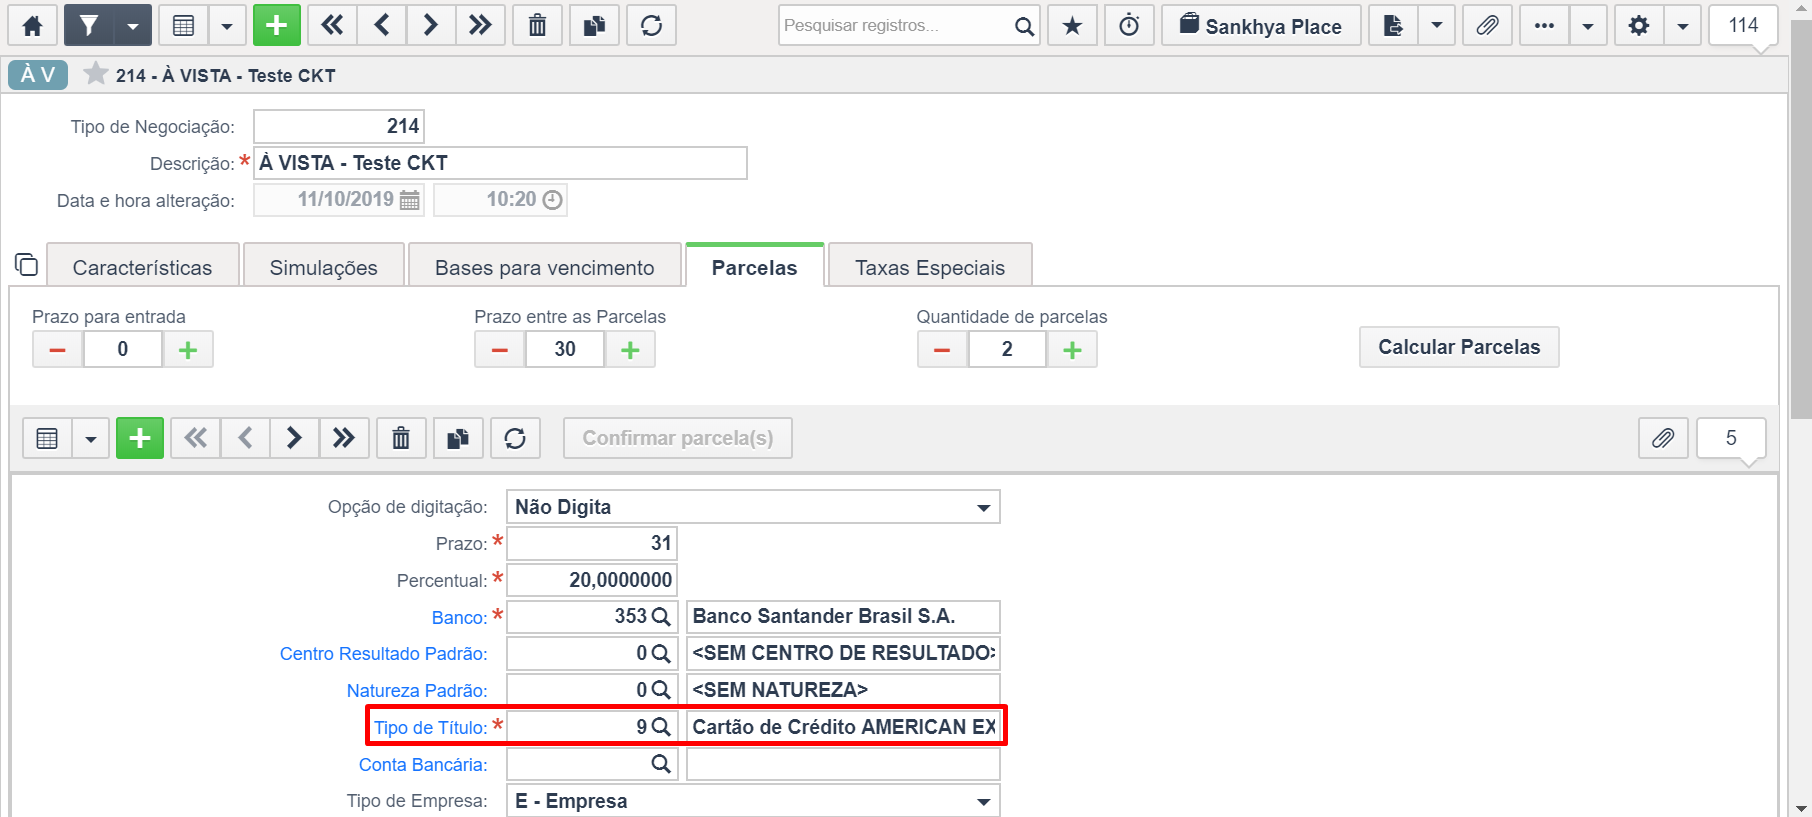Duplicate record in top toolbar
Viewport: 1812px width, 817px height.
tap(594, 25)
